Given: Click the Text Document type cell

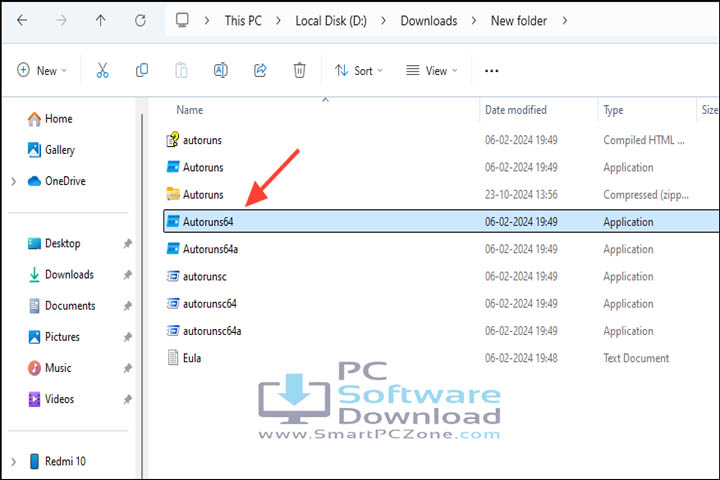Looking at the screenshot, I should [636, 358].
